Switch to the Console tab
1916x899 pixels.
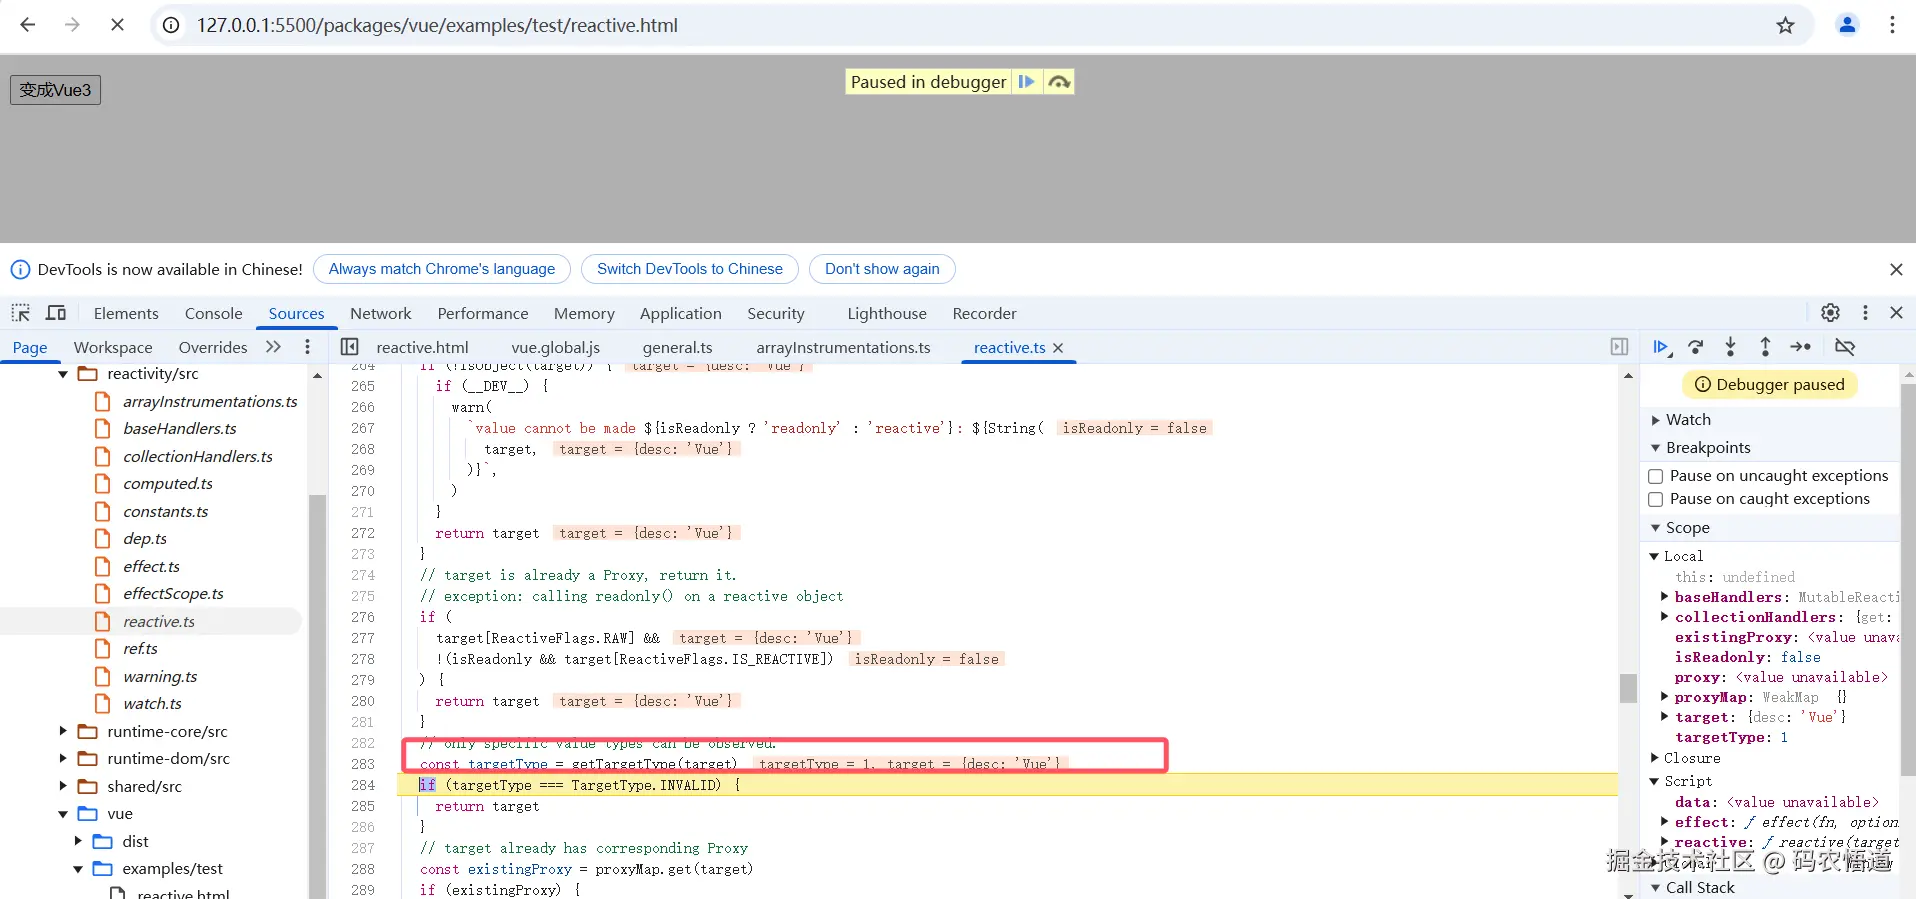(213, 313)
